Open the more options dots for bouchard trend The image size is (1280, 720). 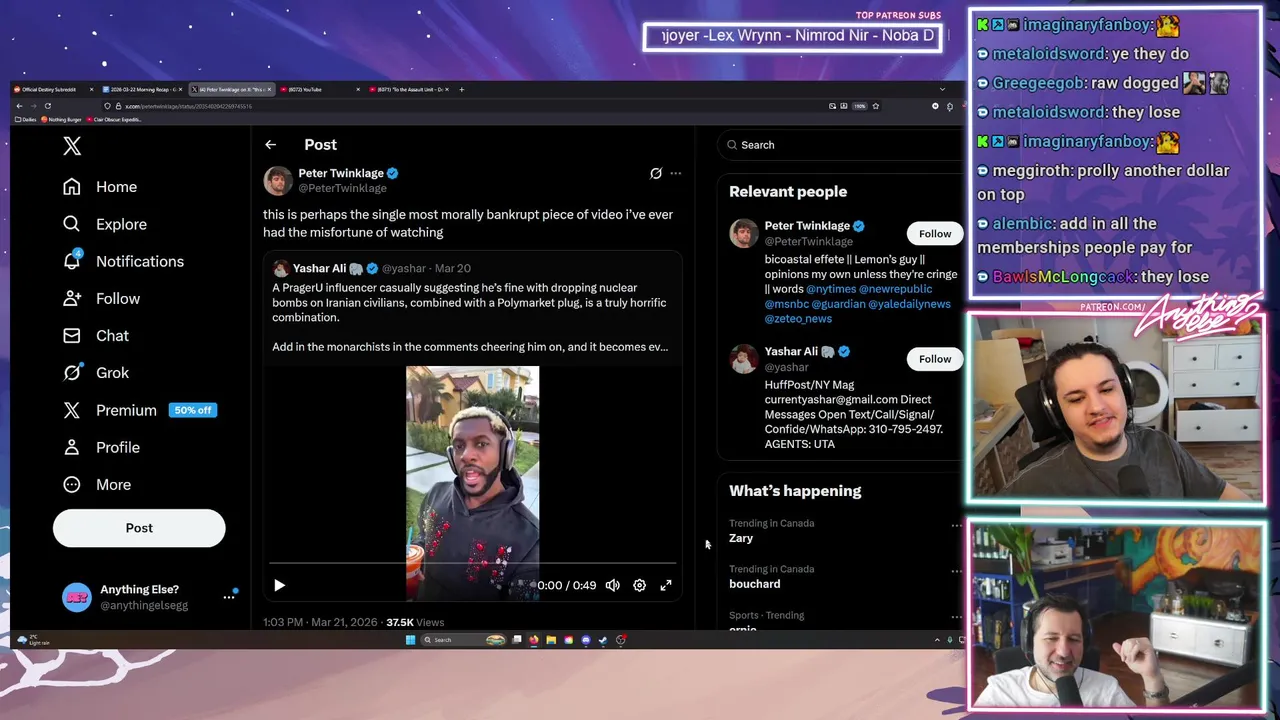956,570
